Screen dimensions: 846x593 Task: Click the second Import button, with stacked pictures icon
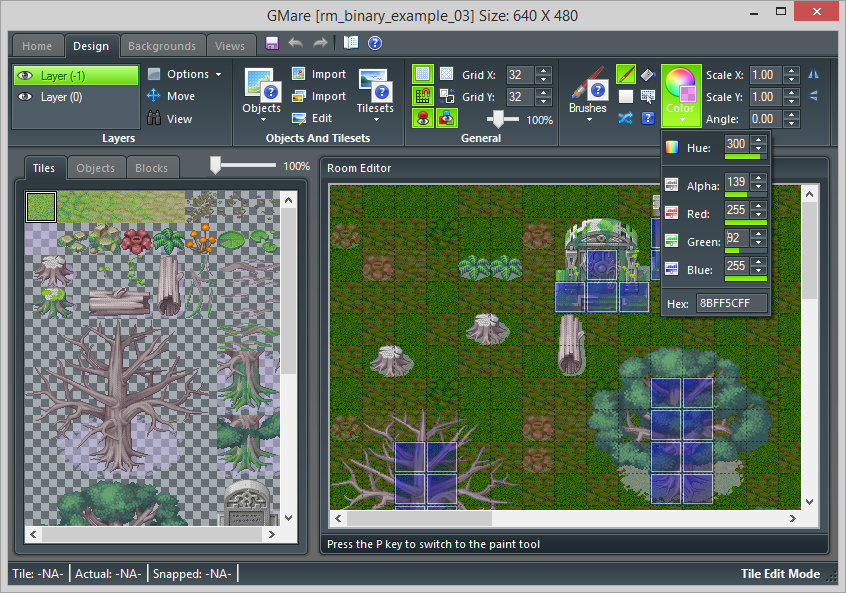319,96
